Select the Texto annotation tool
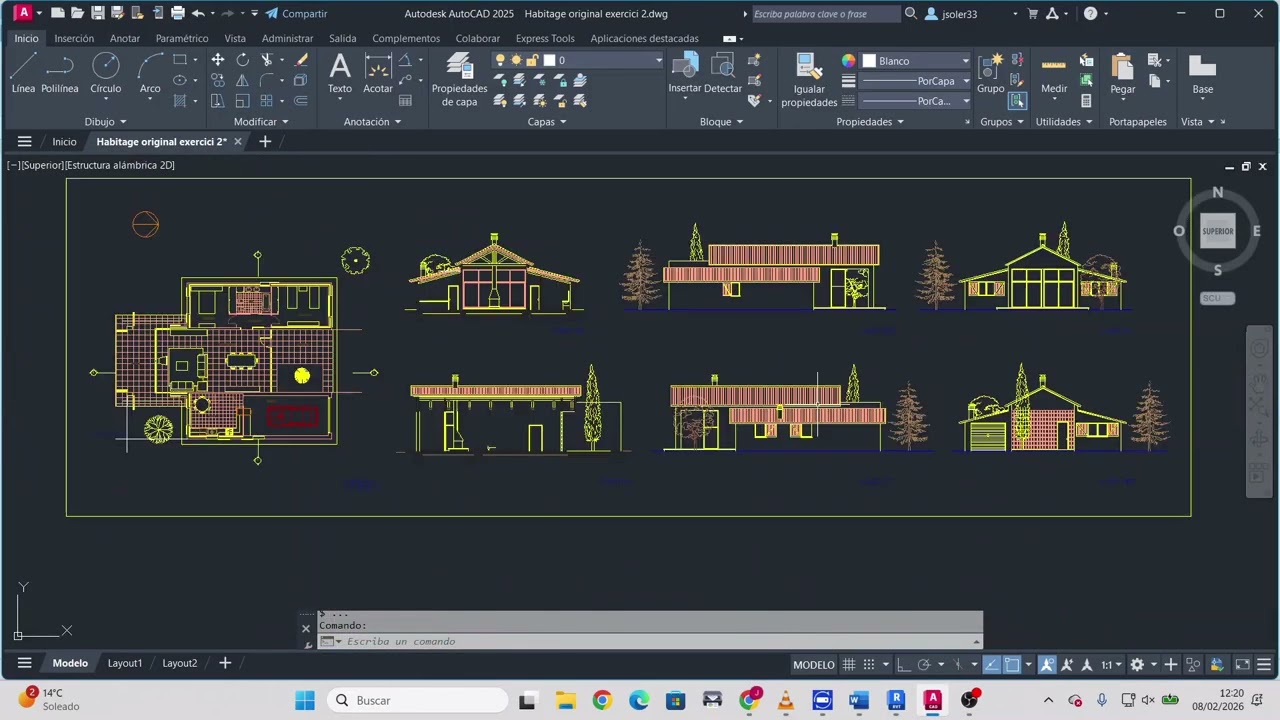 [x=340, y=74]
